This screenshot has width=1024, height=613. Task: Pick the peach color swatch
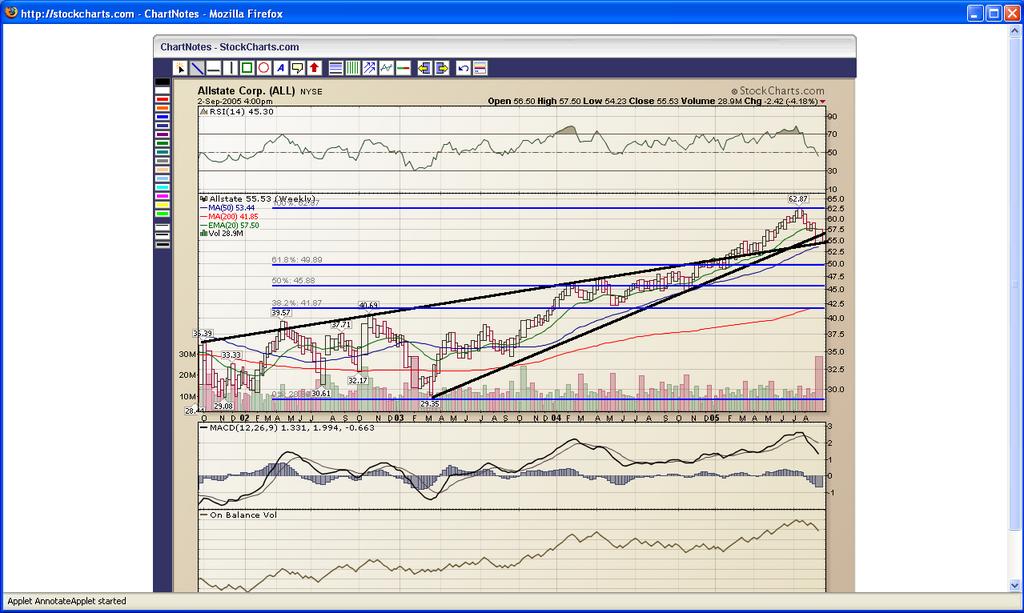[163, 170]
